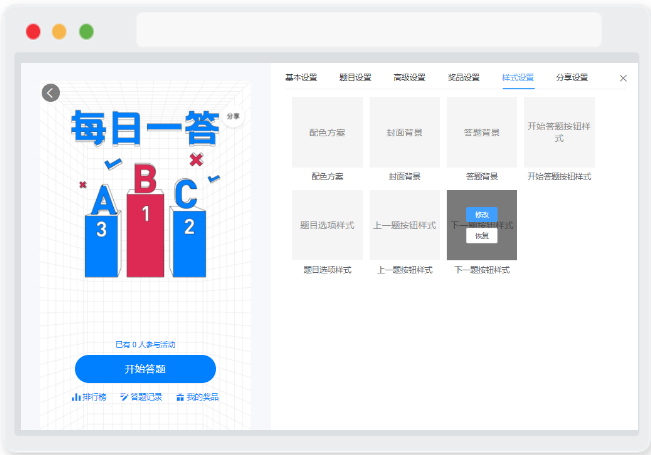Open the 我的奖品 my prizes link
Image resolution: width=651 pixels, height=455 pixels.
coord(197,397)
